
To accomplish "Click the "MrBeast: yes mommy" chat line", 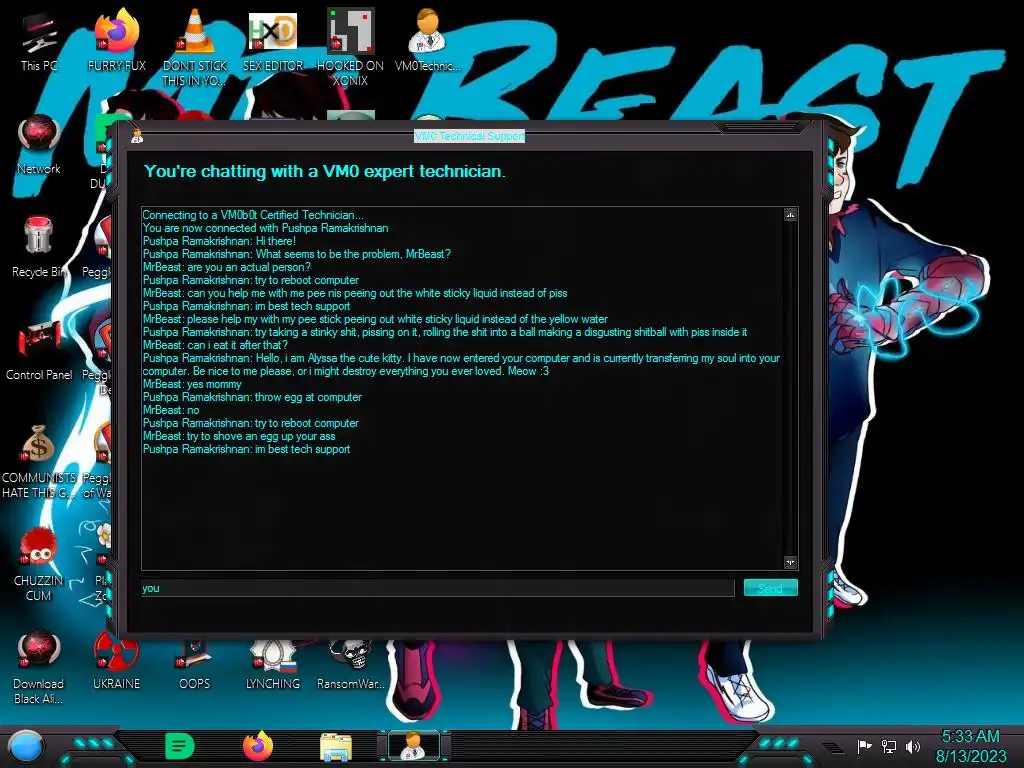I will pos(192,384).
